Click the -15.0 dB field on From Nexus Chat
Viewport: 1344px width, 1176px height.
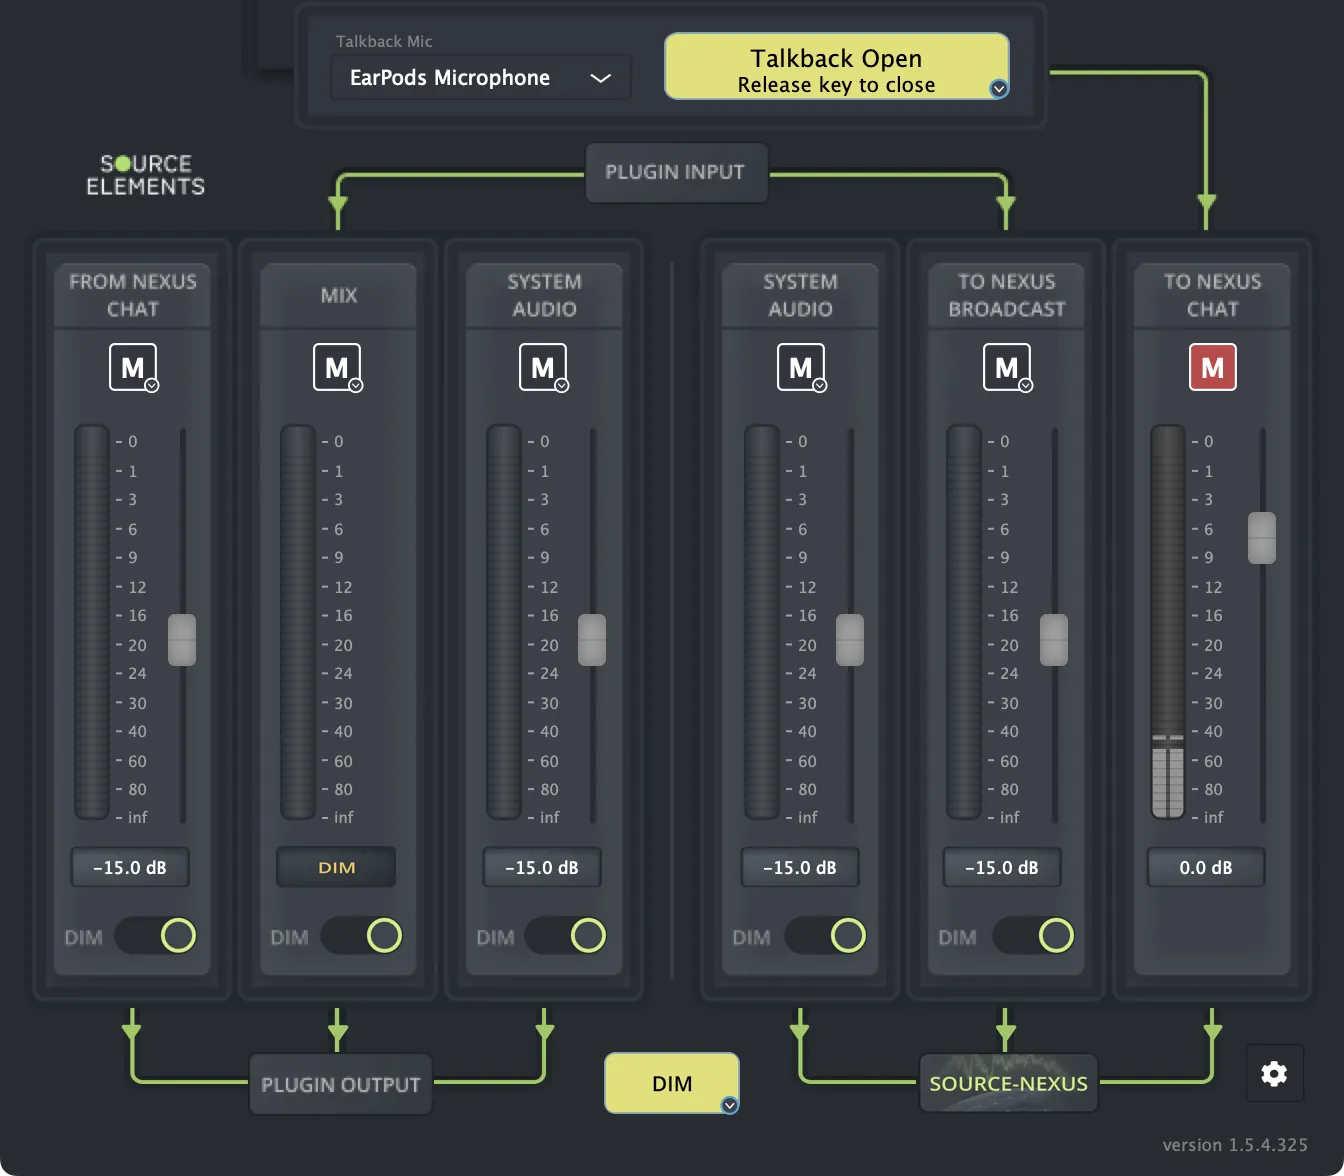pyautogui.click(x=130, y=867)
